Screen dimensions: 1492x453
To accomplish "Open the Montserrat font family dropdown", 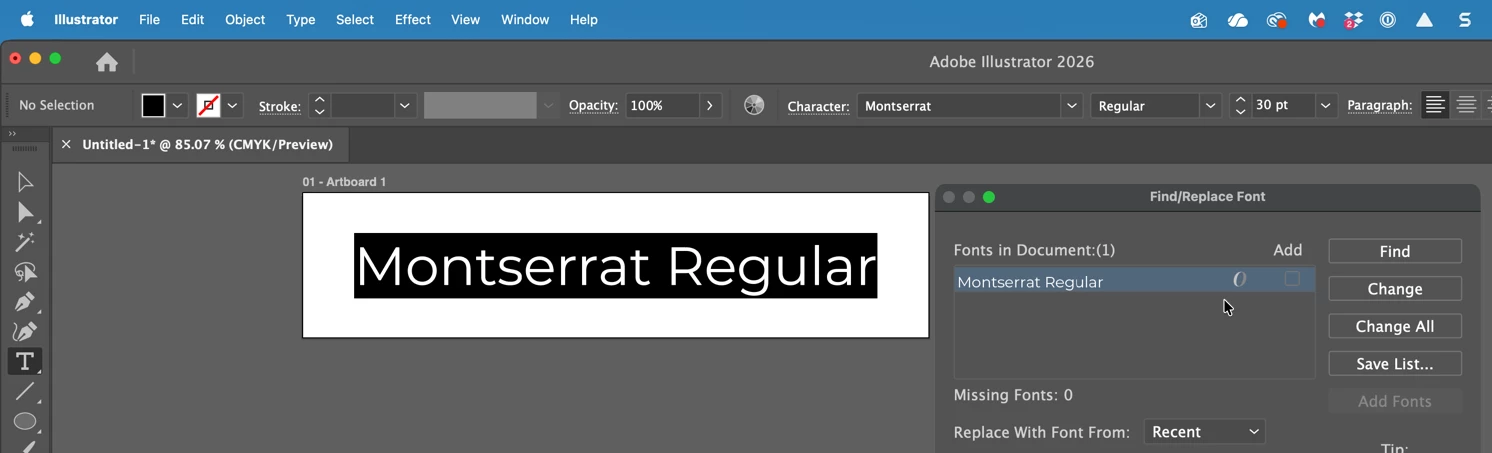I will pyautogui.click(x=1072, y=105).
